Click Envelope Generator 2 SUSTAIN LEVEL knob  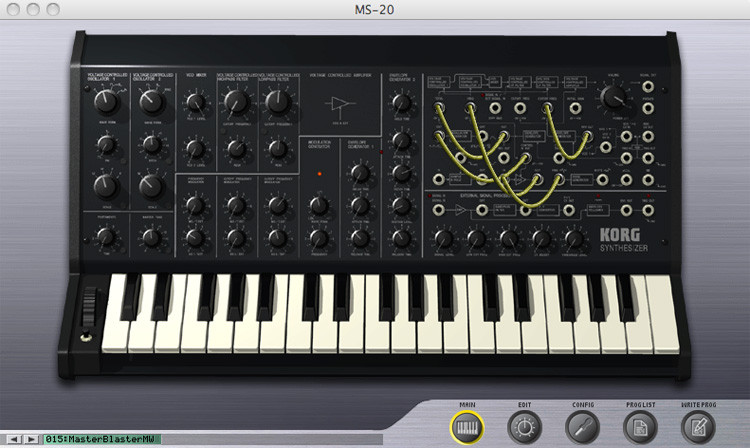coord(402,206)
